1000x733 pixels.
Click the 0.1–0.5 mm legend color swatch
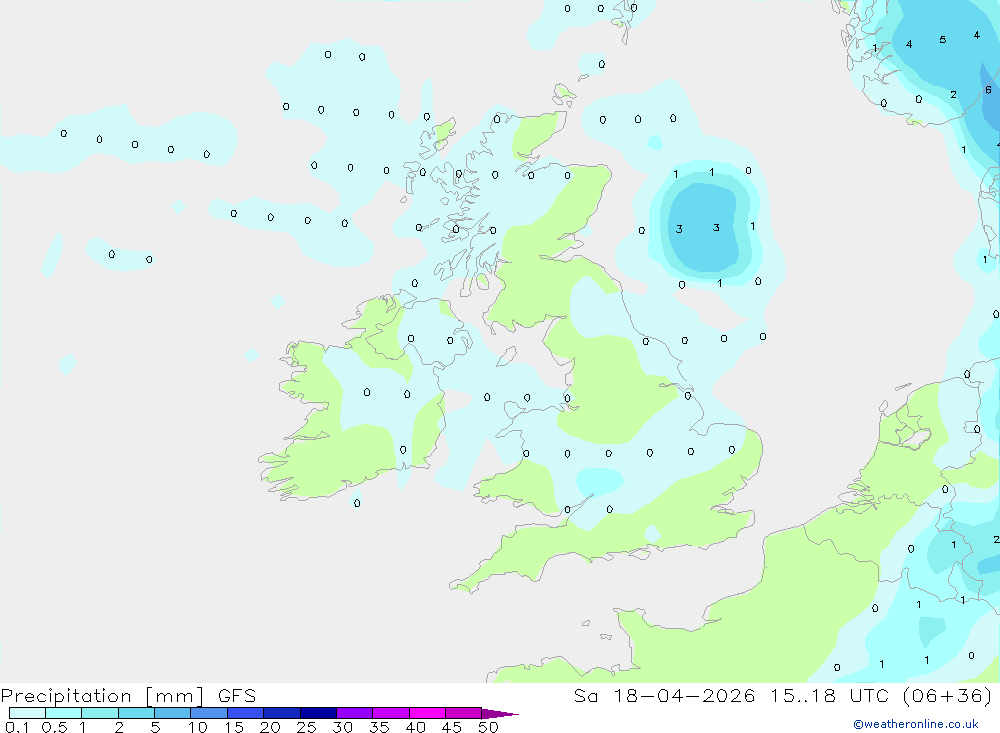tap(27, 713)
